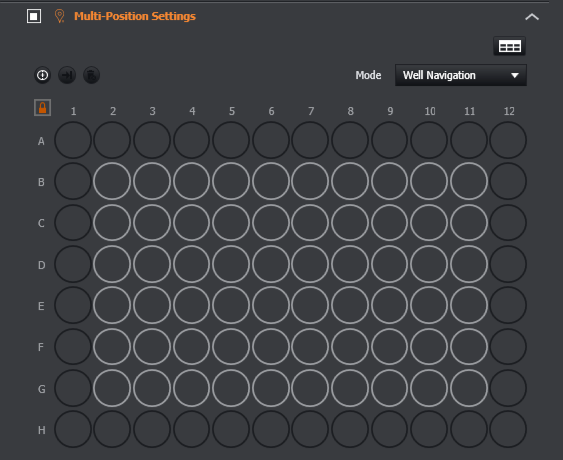Click the arrow-to-bar move-to-position icon
The width and height of the screenshot is (563, 460).
67,75
